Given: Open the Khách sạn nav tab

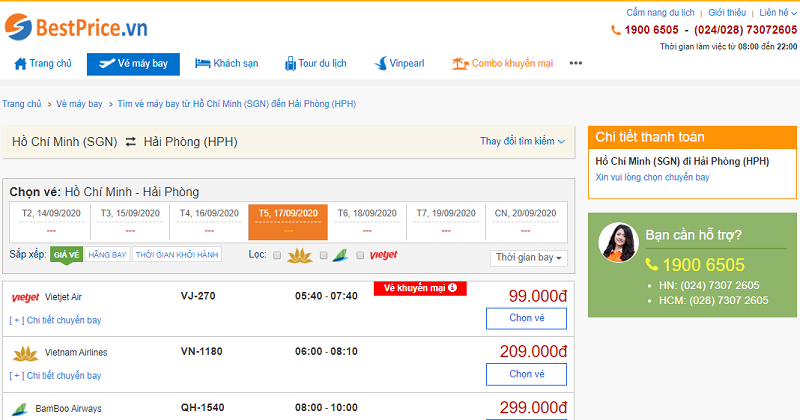Looking at the screenshot, I should point(227,64).
